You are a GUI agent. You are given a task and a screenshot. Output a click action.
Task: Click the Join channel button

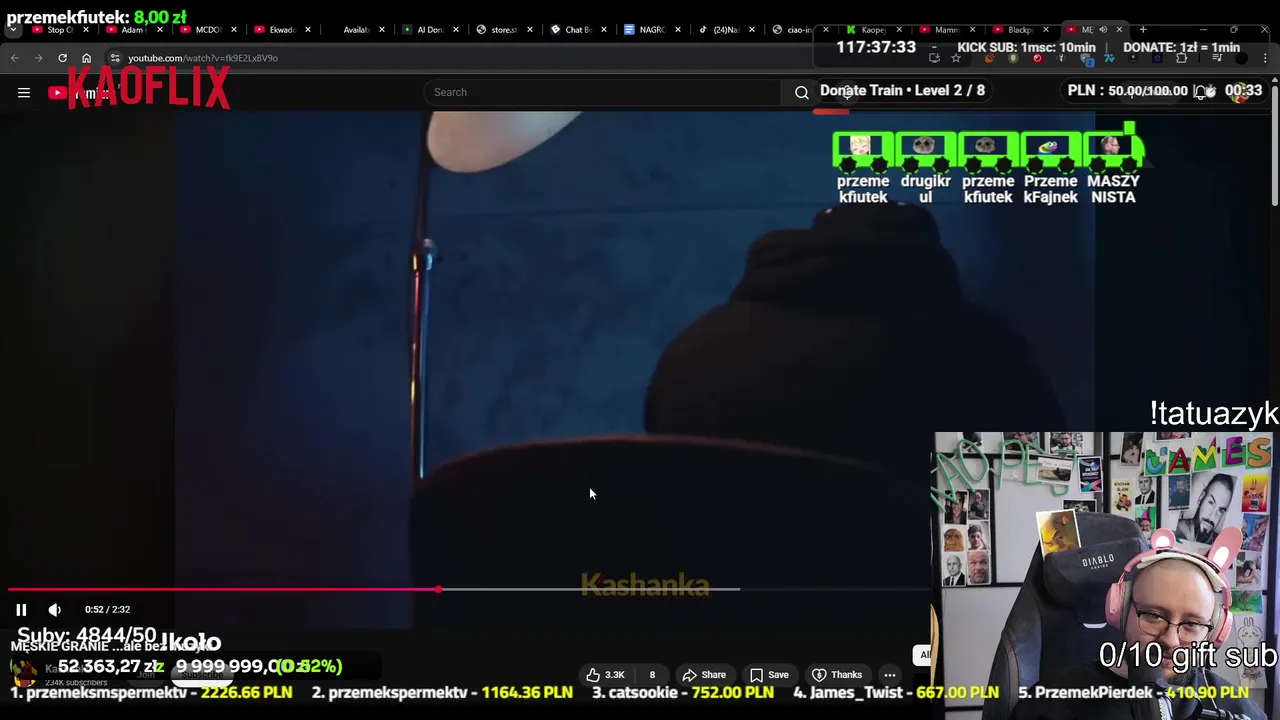[146, 674]
